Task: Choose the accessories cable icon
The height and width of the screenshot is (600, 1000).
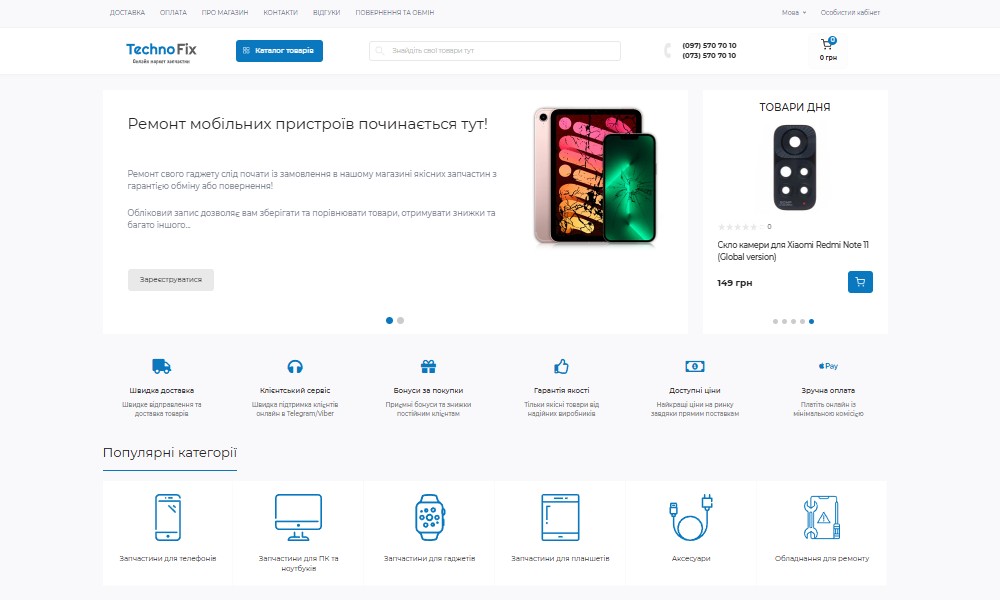Action: (x=691, y=517)
